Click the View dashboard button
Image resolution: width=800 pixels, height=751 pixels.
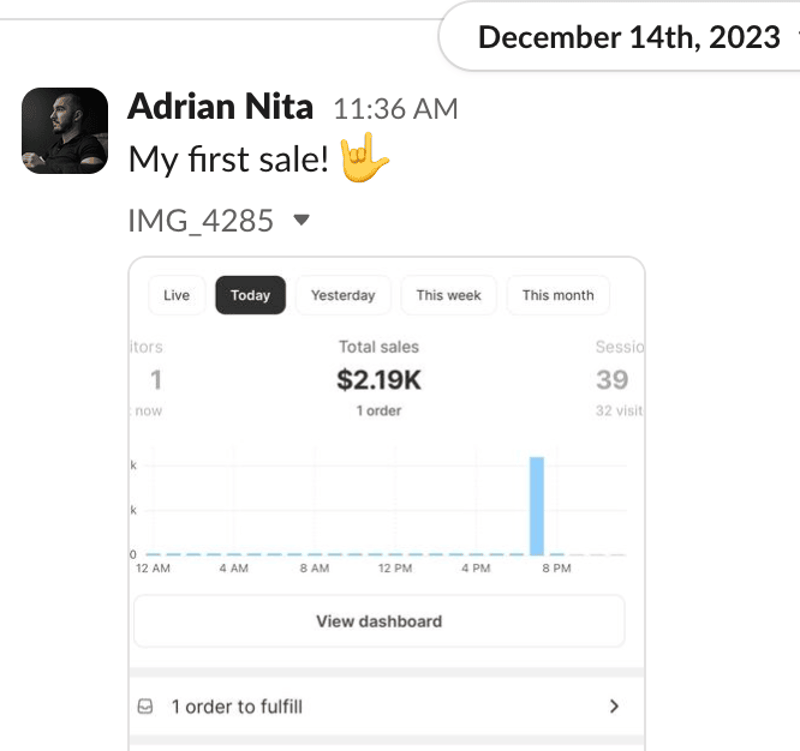379,621
